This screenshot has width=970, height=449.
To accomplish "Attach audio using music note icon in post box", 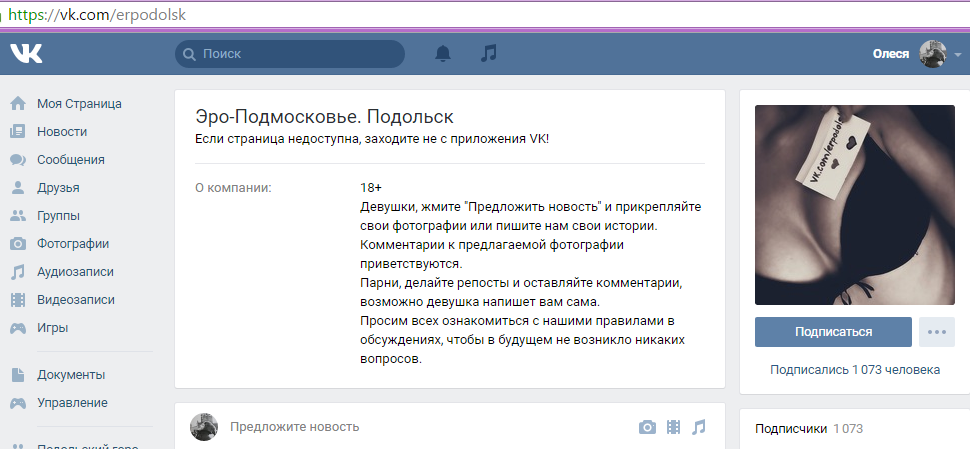I will 698,427.
